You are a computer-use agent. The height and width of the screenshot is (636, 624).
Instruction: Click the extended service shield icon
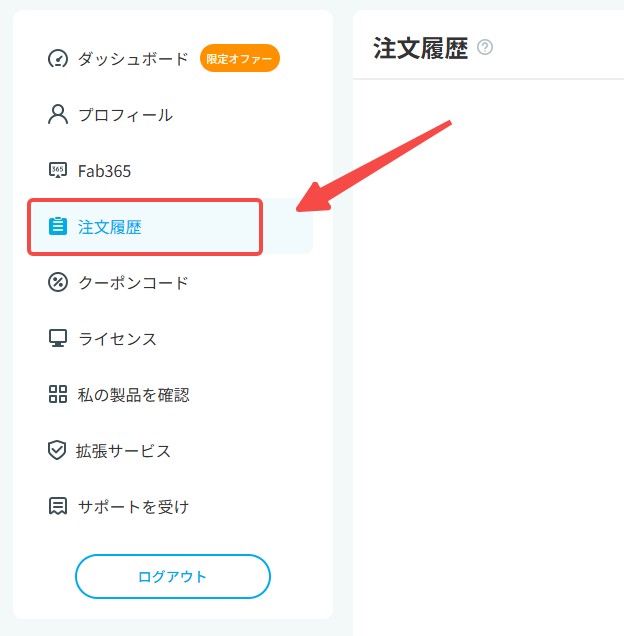(x=58, y=451)
